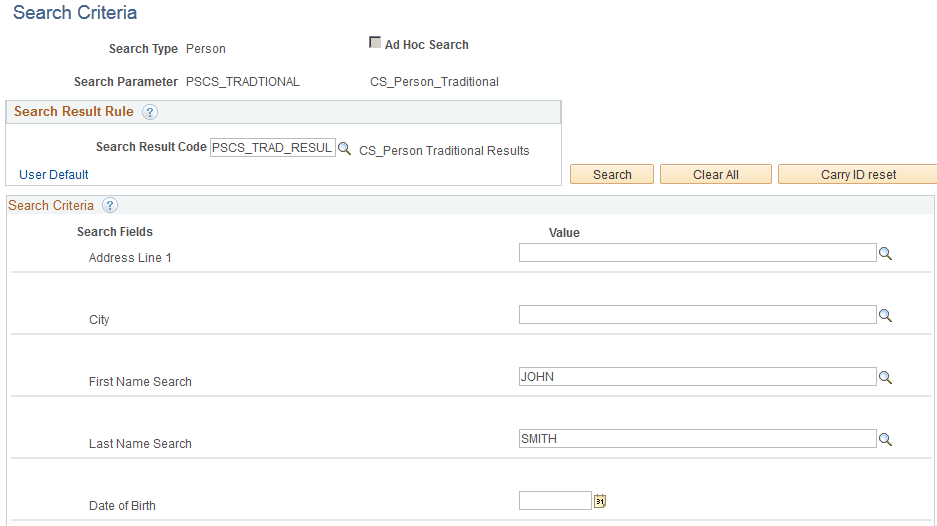This screenshot has height=526, width=937.
Task: Toggle the Ad Hoc Search checkbox
Action: pos(376,43)
